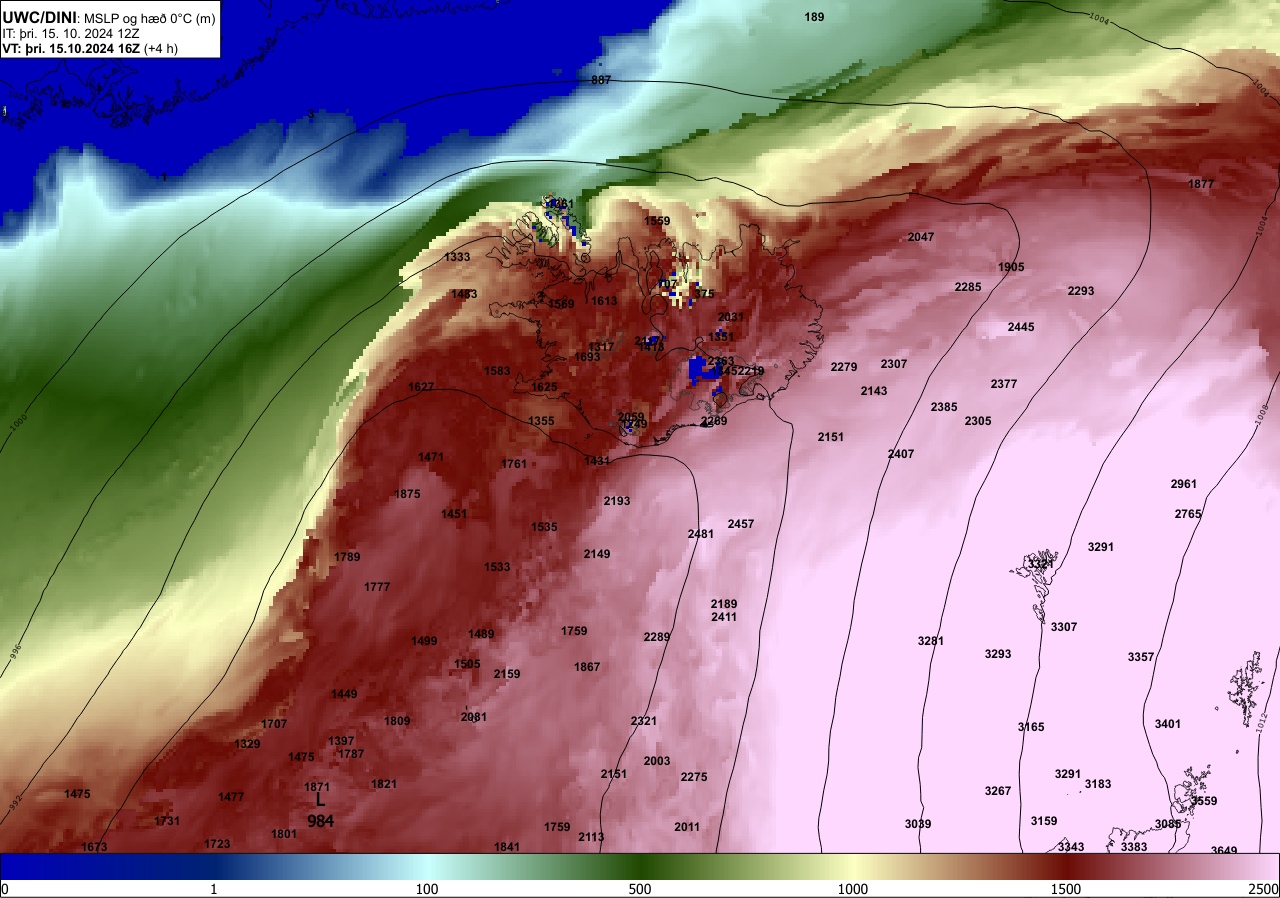
Task: Click the 3293 height value
Action: 998,654
